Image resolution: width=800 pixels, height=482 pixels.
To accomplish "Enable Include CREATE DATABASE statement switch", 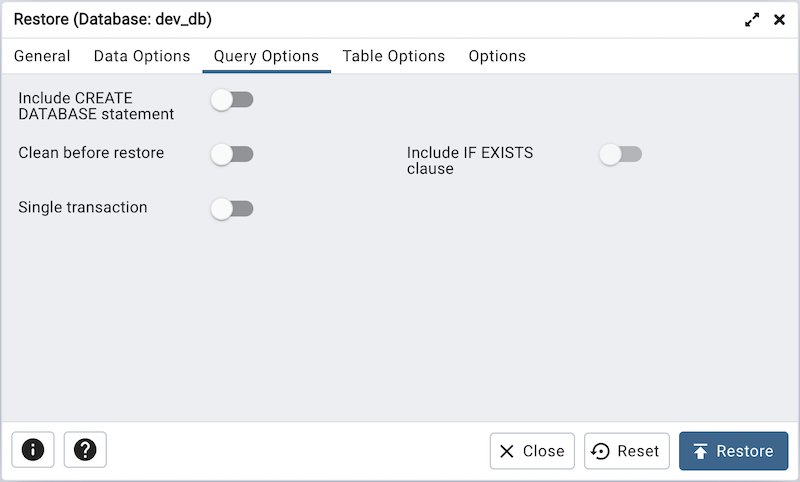I will (232, 99).
